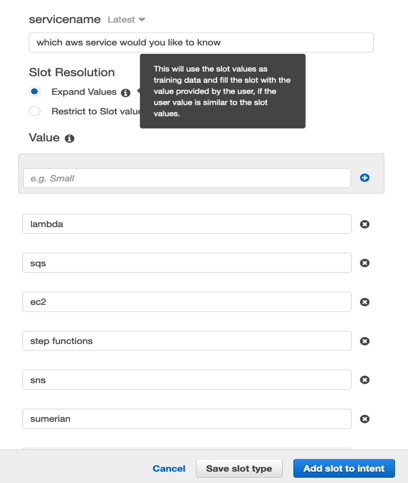The width and height of the screenshot is (408, 483).
Task: Click the lambda value text field
Action: 187,224
